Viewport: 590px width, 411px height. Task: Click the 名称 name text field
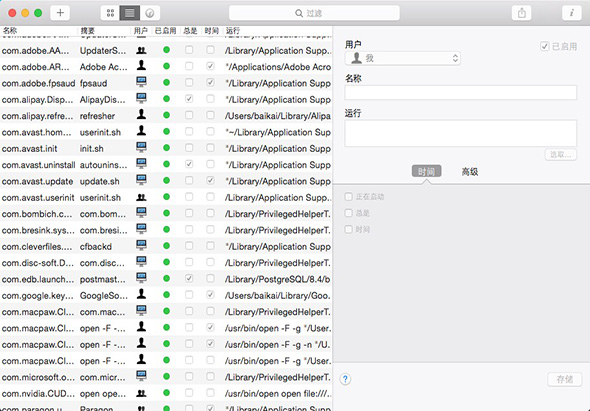coord(461,92)
